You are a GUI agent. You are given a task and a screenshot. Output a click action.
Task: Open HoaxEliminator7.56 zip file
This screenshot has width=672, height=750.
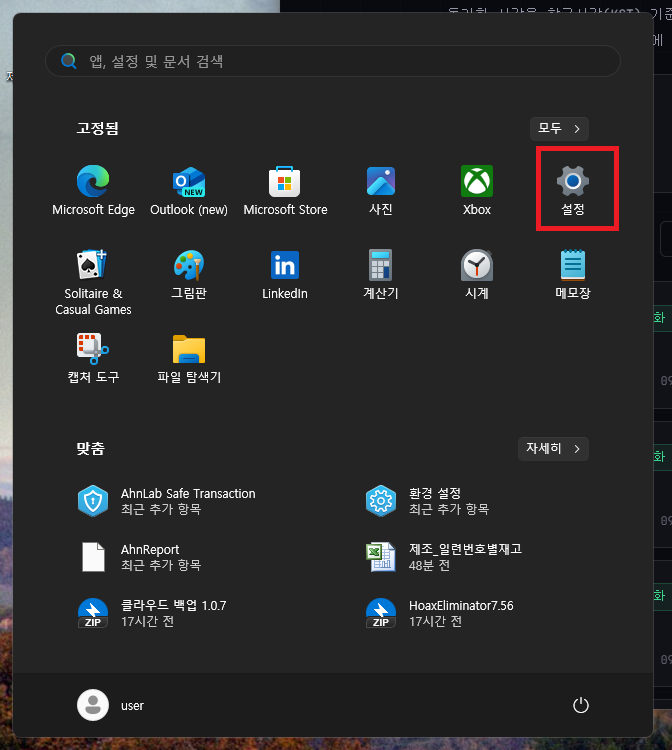coord(439,613)
